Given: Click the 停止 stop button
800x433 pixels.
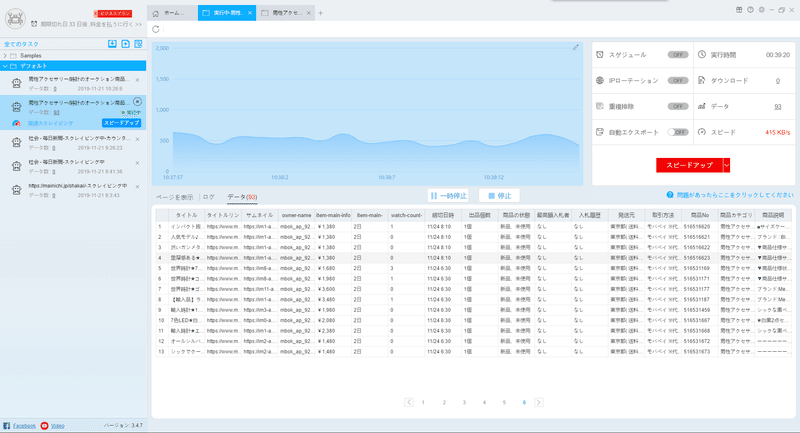Looking at the screenshot, I should coord(499,196).
